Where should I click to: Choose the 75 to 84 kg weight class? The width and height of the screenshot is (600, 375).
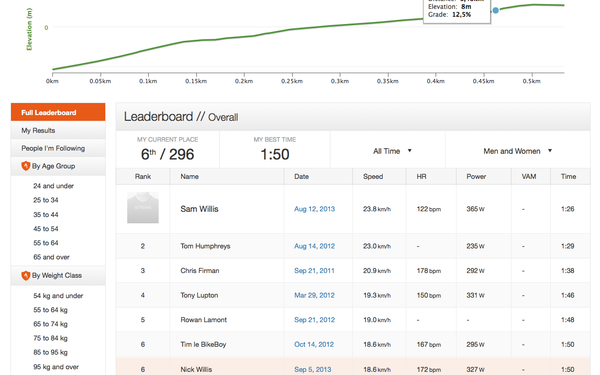[x=50, y=338]
